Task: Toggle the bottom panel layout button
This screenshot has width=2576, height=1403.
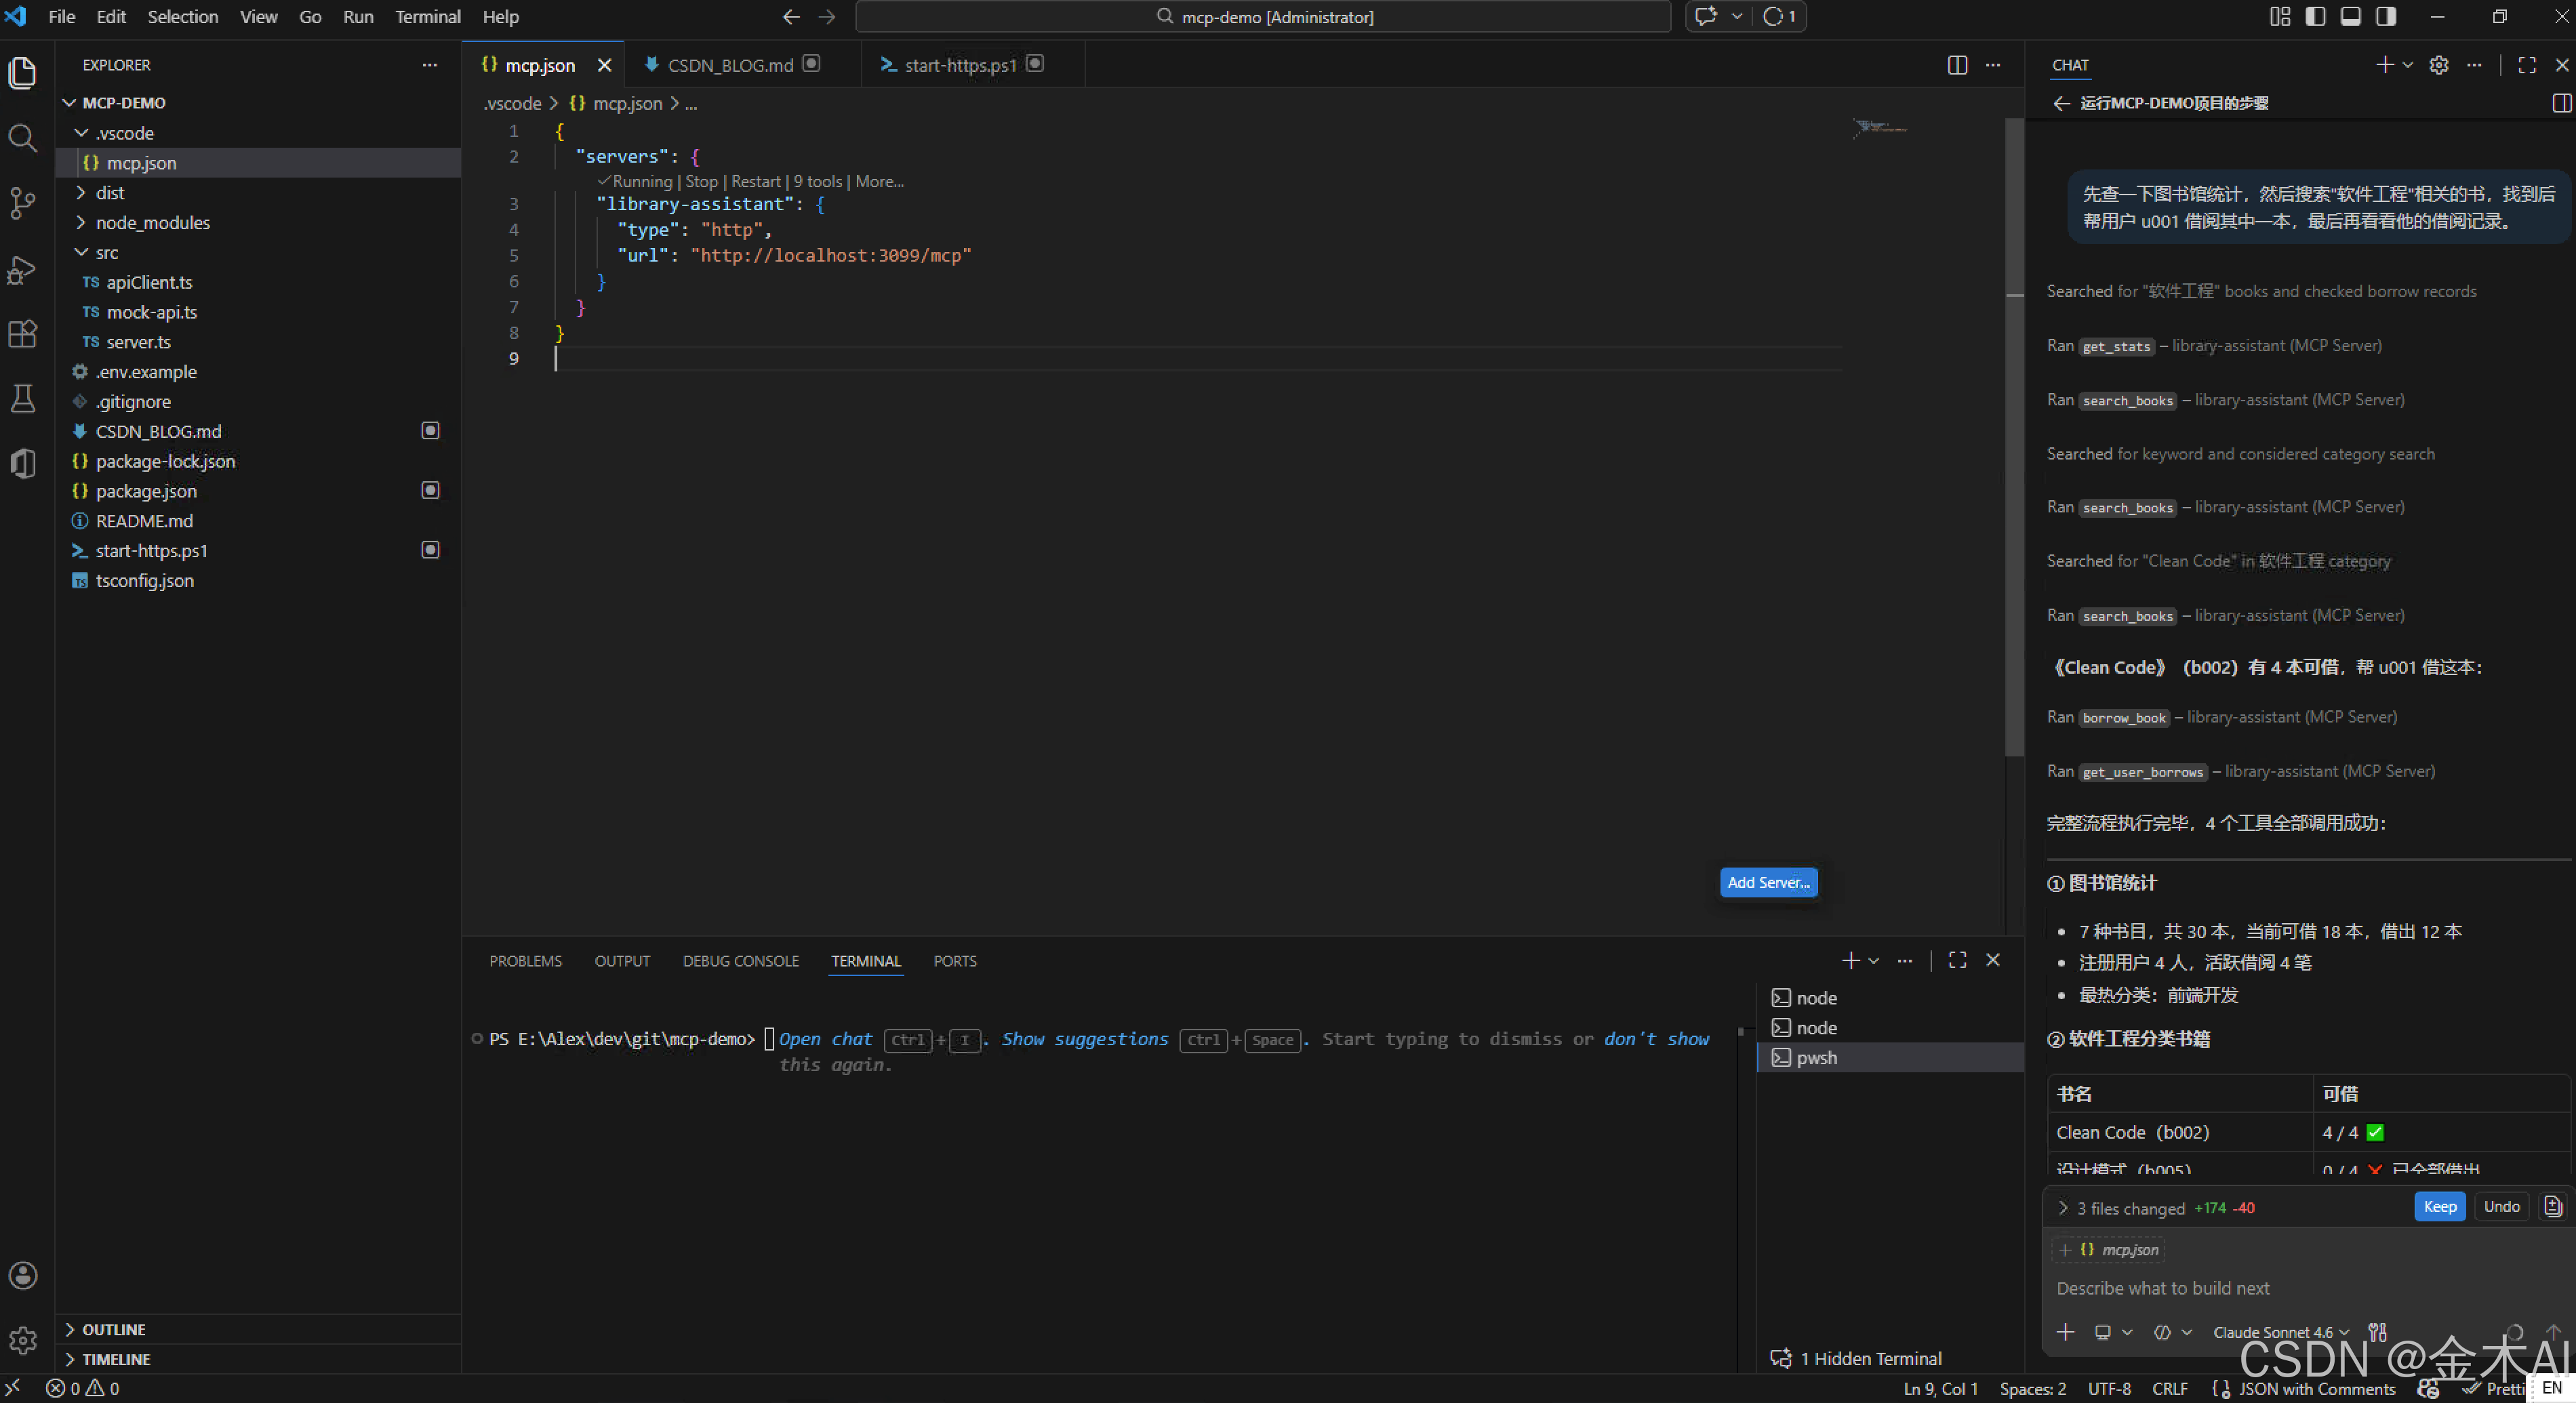Action: [x=2350, y=16]
